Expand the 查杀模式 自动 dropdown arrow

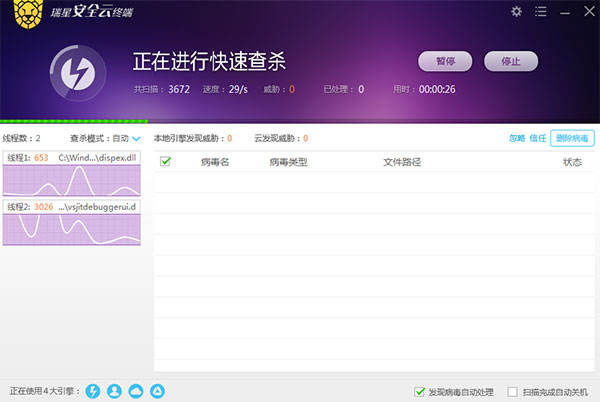(137, 138)
